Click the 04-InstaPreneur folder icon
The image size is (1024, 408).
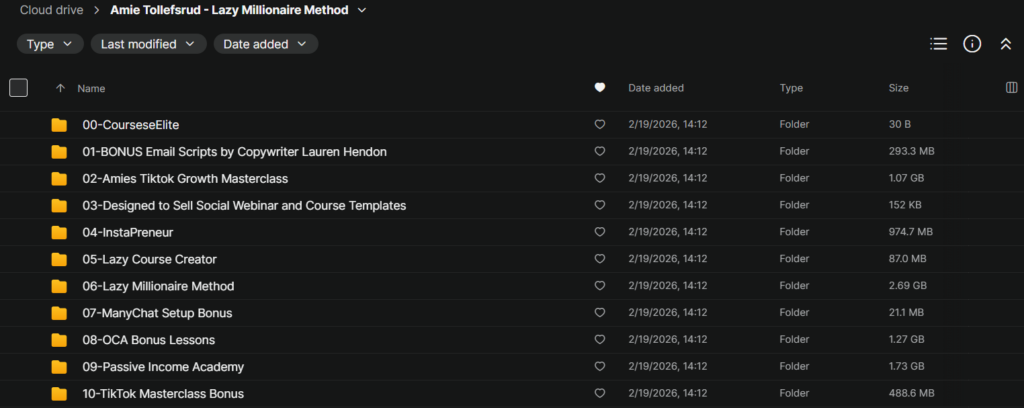click(59, 232)
